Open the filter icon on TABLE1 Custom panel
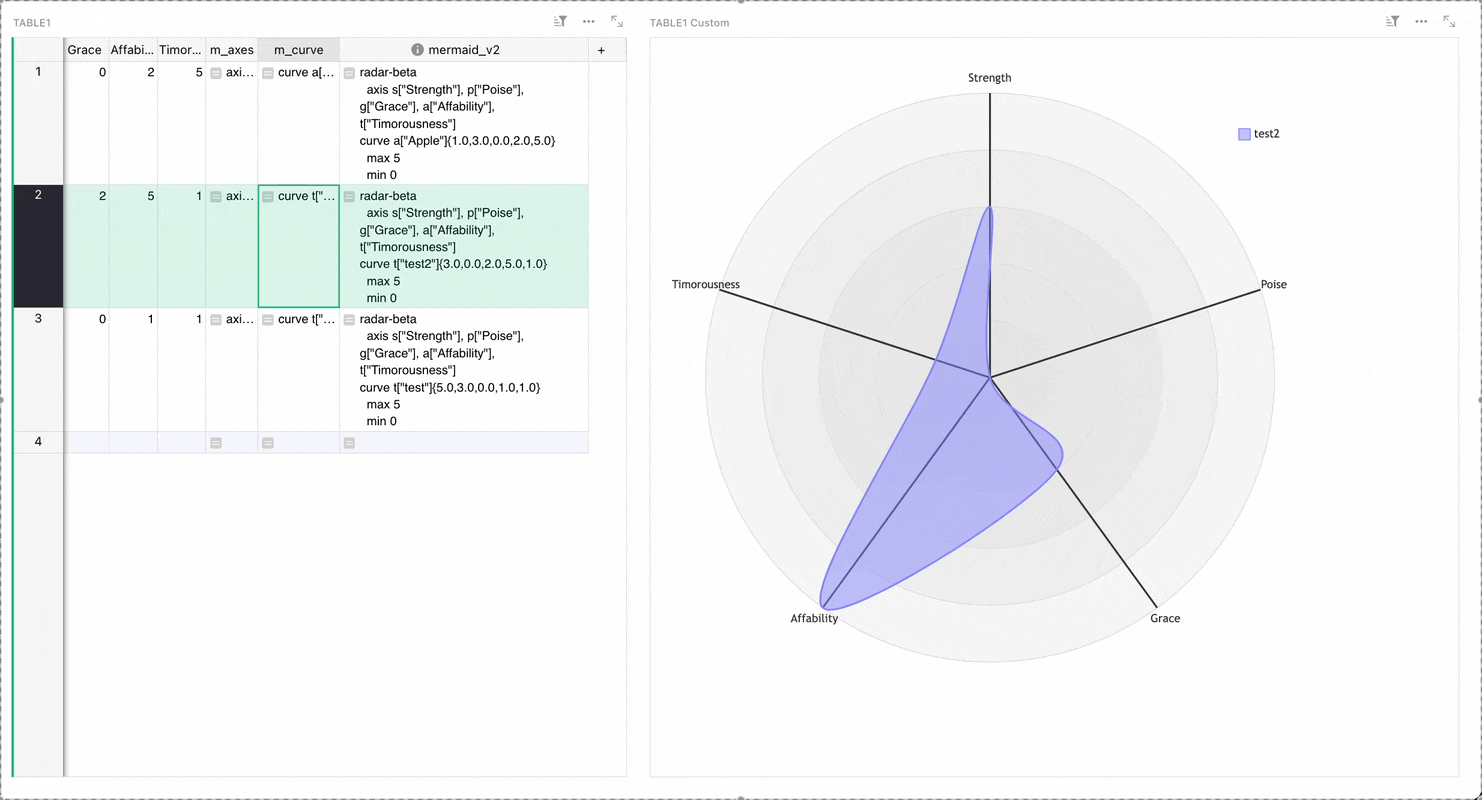The height and width of the screenshot is (800, 1482). point(1392,21)
